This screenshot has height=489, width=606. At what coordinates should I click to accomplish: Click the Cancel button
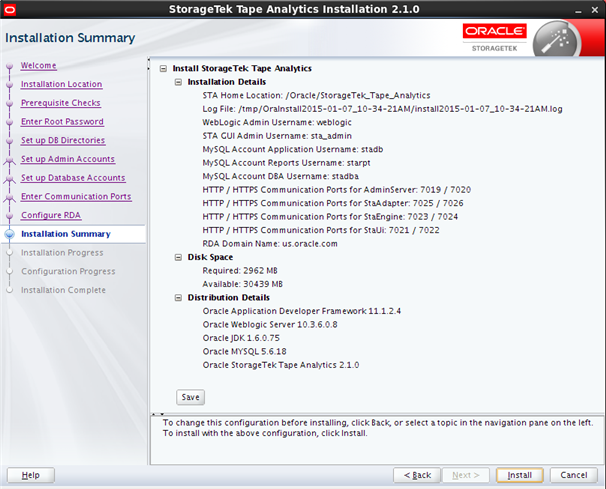click(x=574, y=475)
